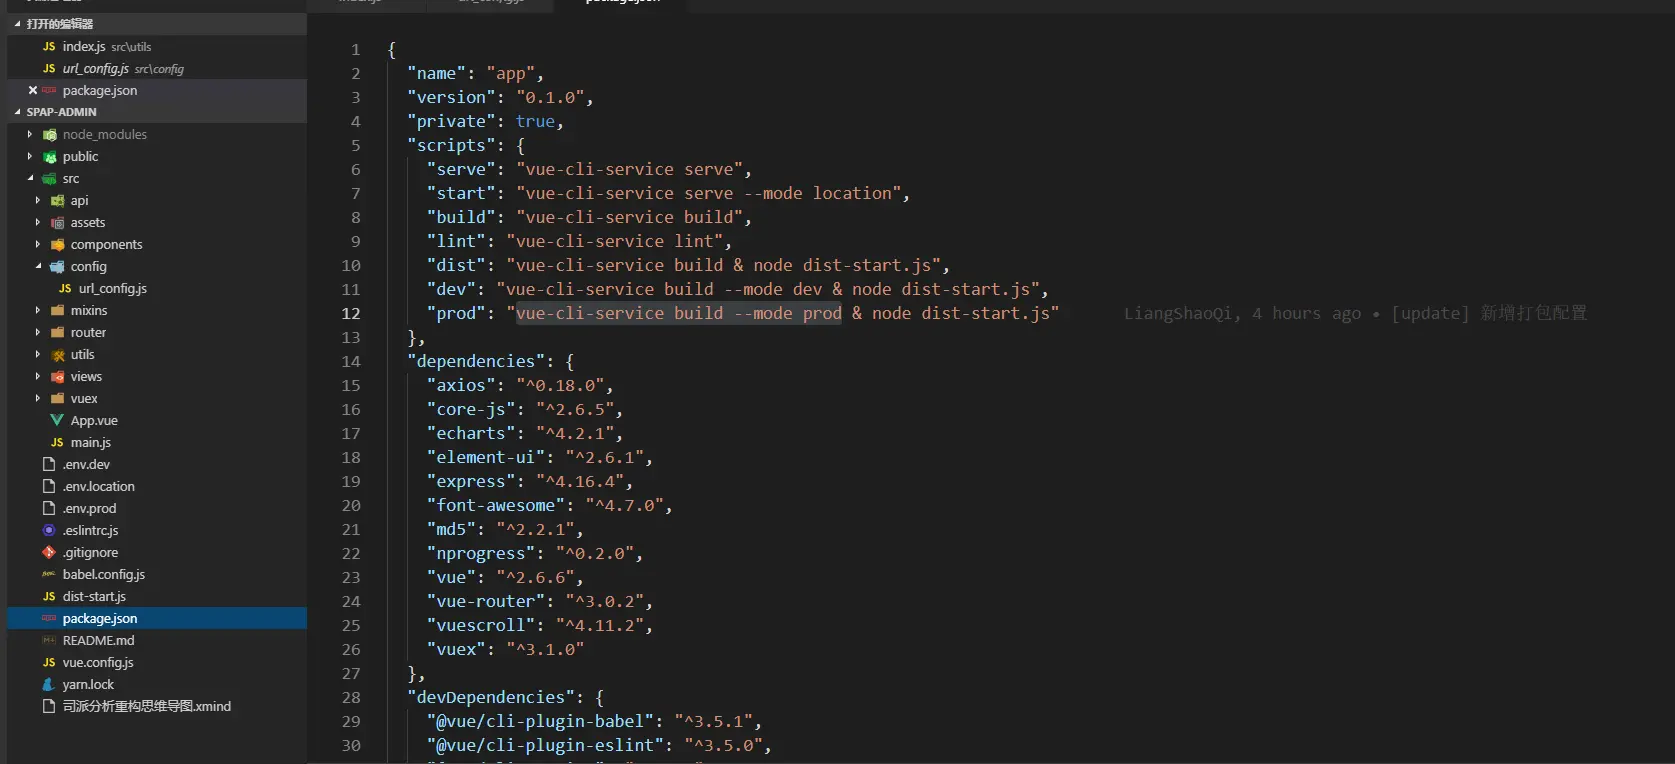The width and height of the screenshot is (1675, 764).
Task: Expand the assets folder arrow
Action: (x=38, y=222)
